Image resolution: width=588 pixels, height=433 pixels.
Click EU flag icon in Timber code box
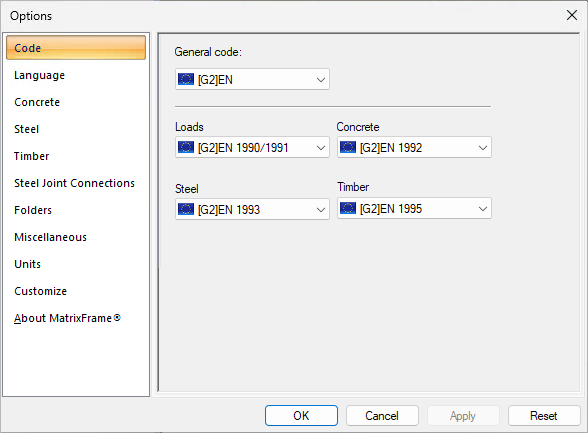[348, 208]
